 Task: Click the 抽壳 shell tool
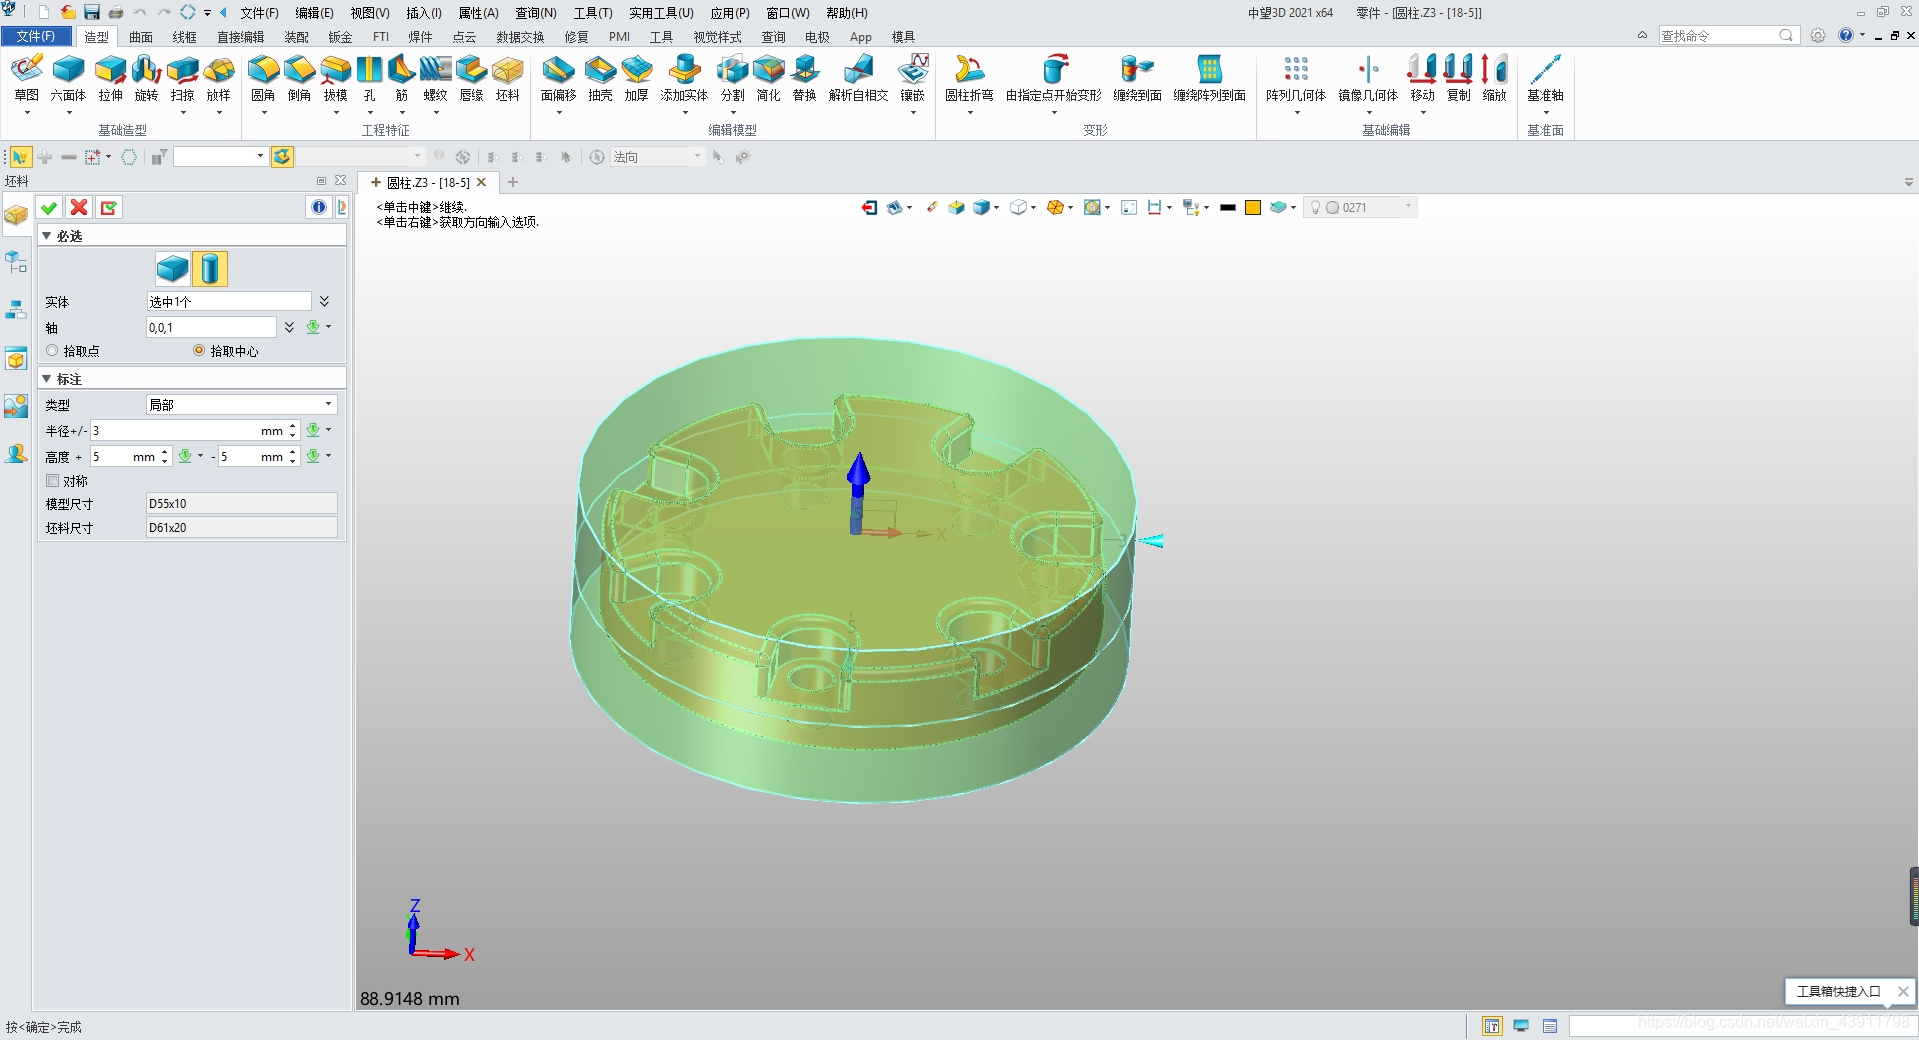(x=600, y=78)
